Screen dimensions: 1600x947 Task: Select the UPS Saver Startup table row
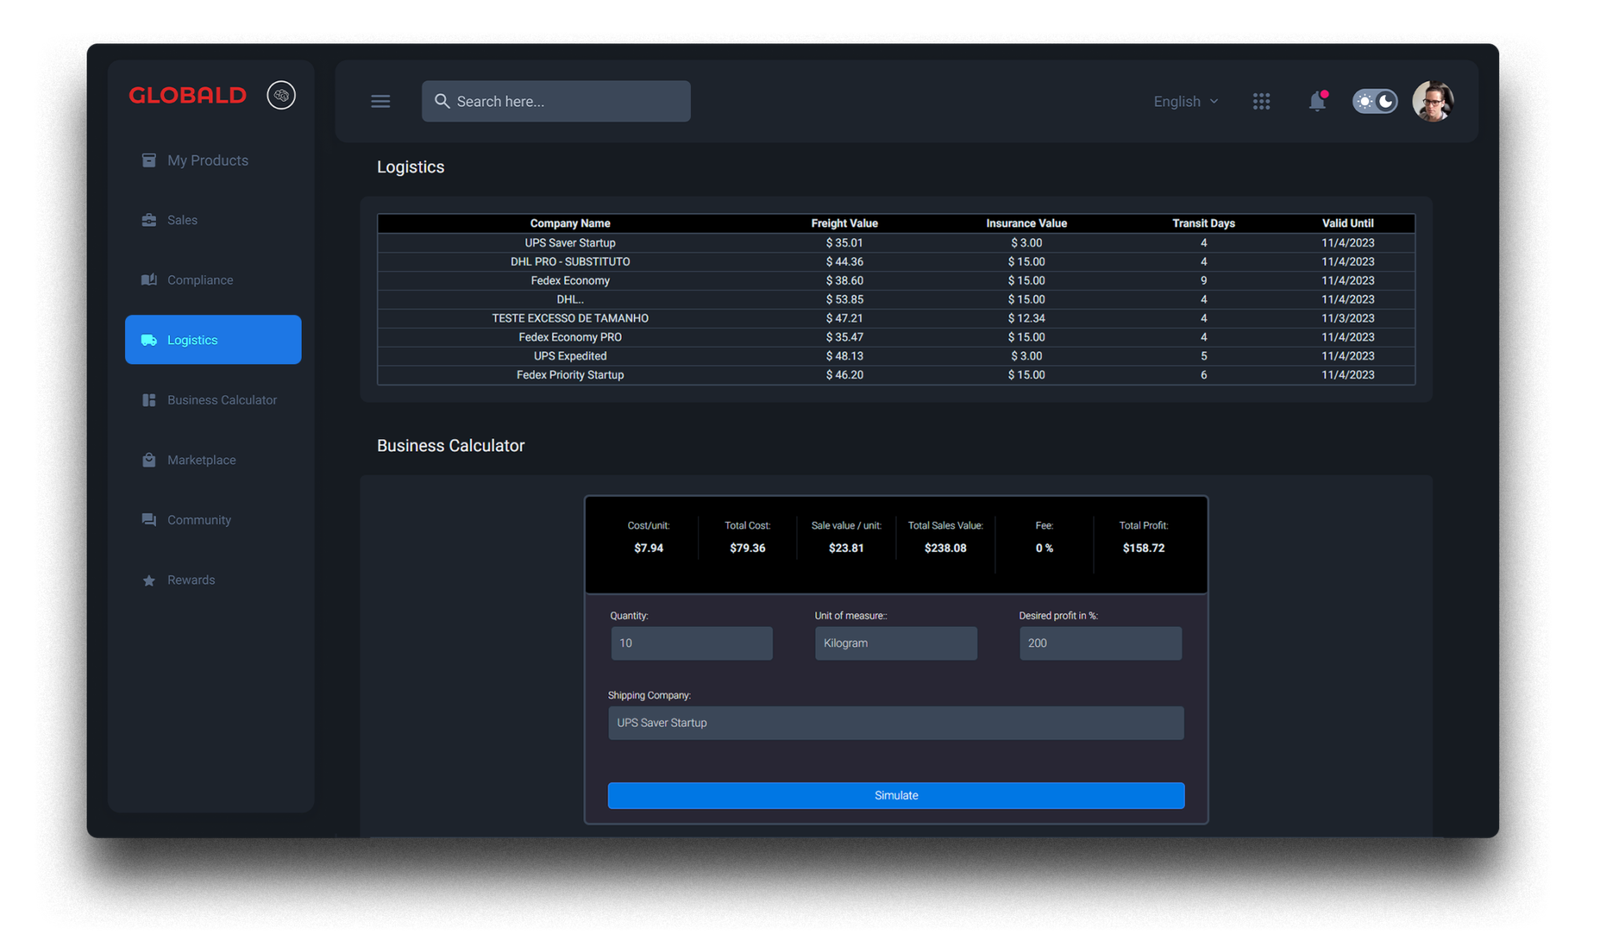(896, 243)
